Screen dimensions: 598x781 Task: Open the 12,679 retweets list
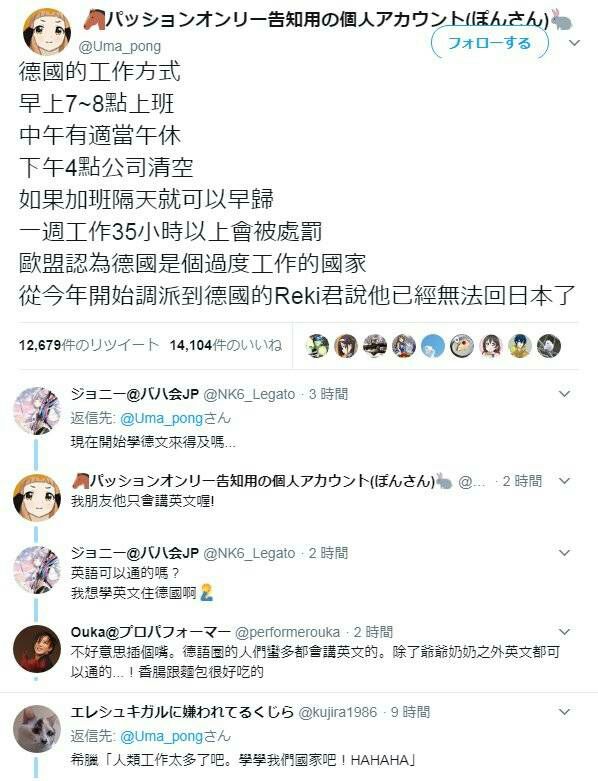click(x=89, y=345)
